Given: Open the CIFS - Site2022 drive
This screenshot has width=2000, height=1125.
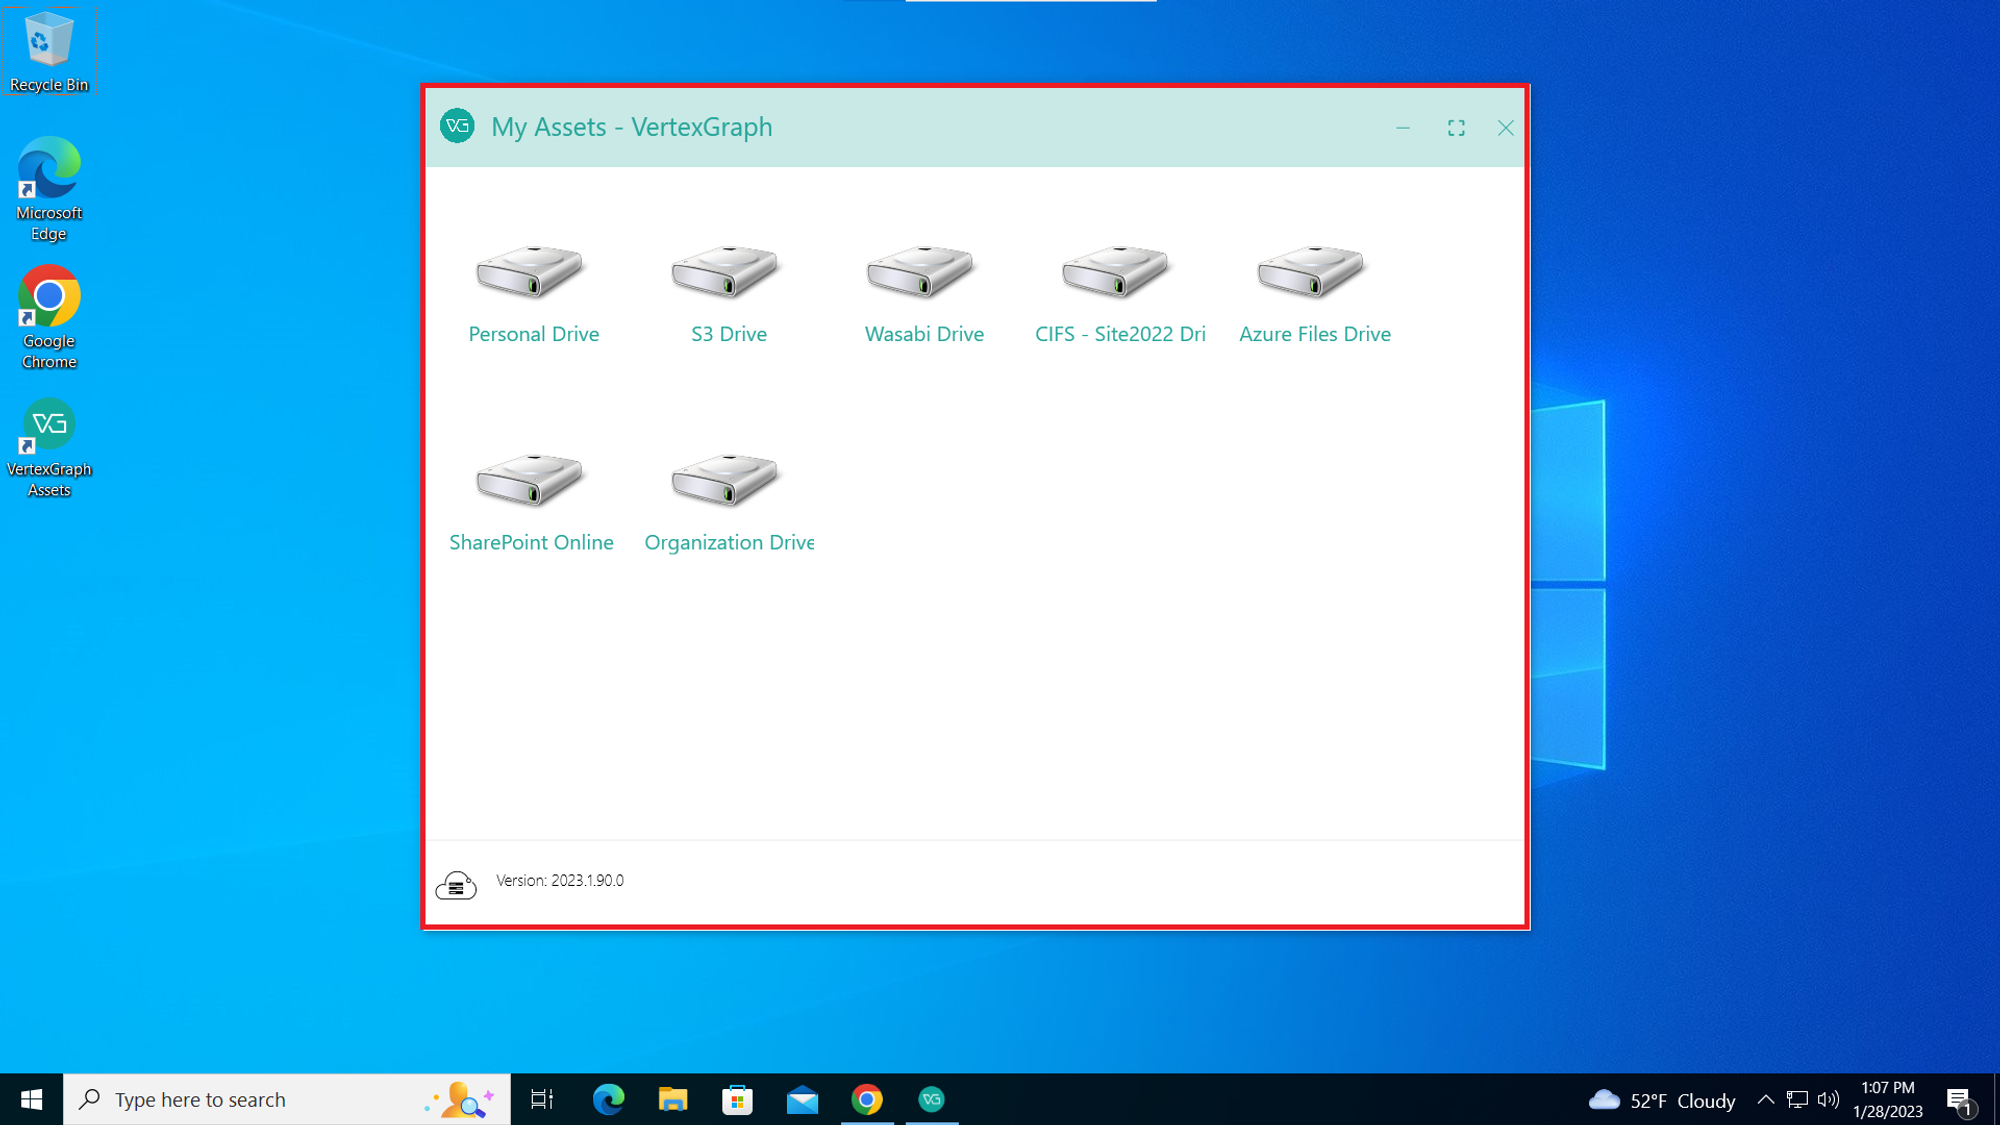Looking at the screenshot, I should tap(1117, 288).
